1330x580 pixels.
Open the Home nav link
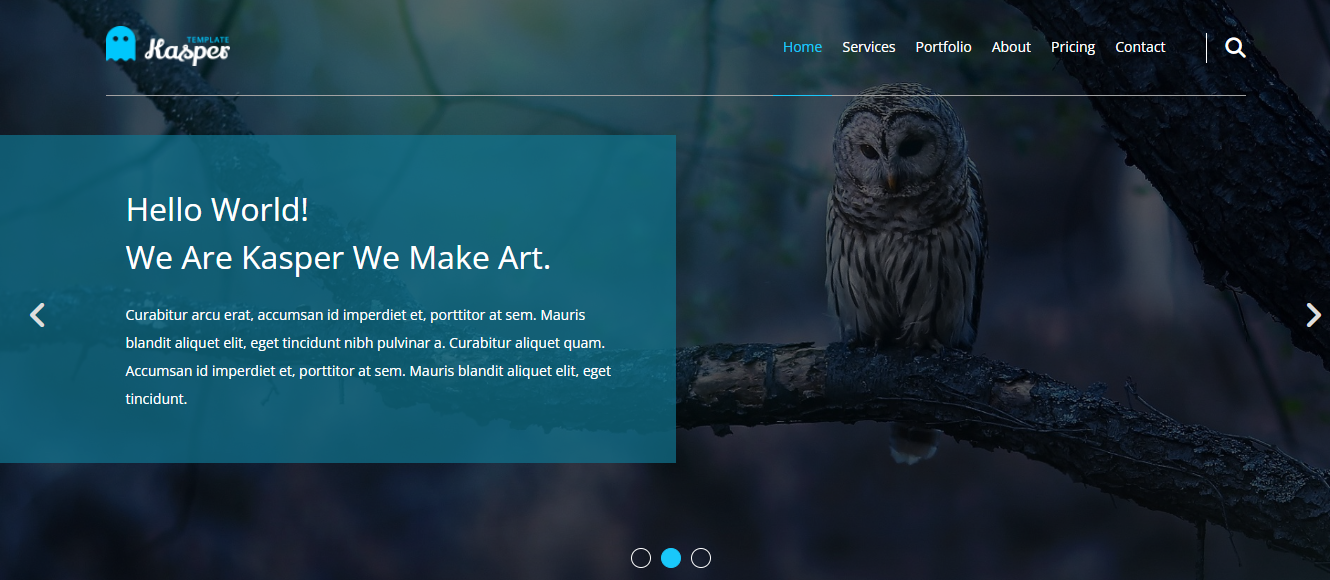click(x=802, y=47)
